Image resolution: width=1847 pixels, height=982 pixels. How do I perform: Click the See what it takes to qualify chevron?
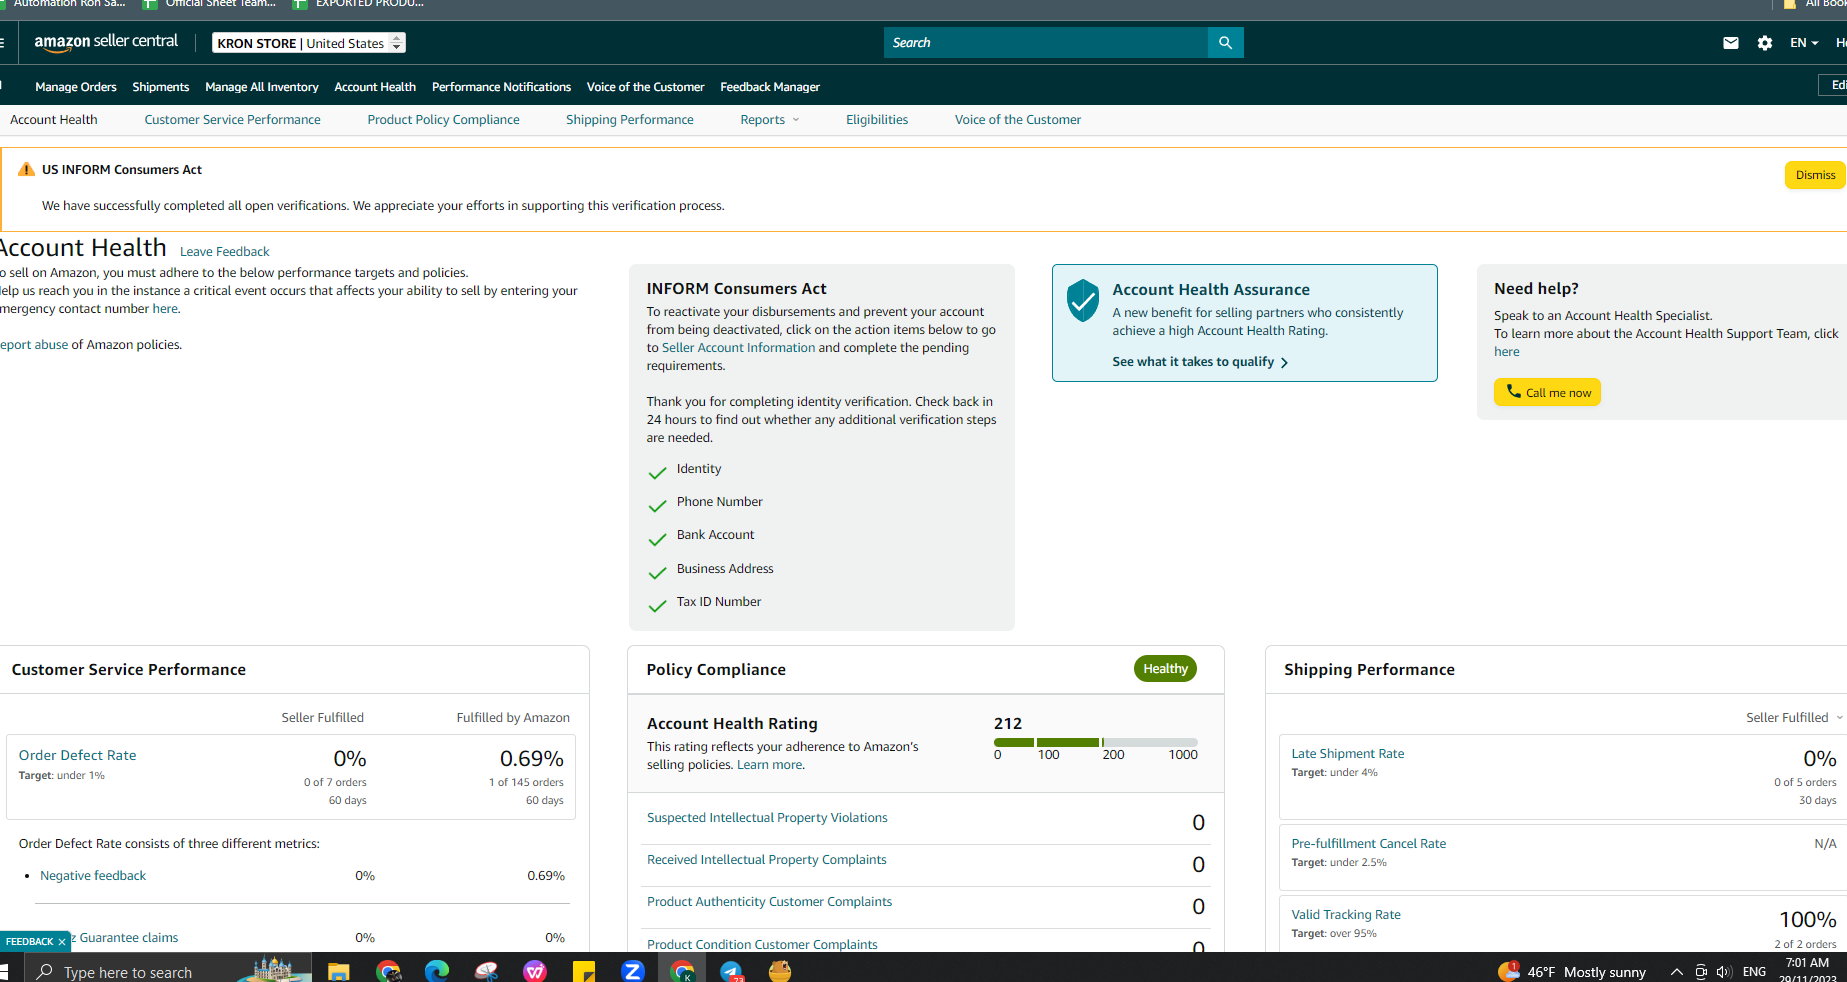pos(1284,362)
